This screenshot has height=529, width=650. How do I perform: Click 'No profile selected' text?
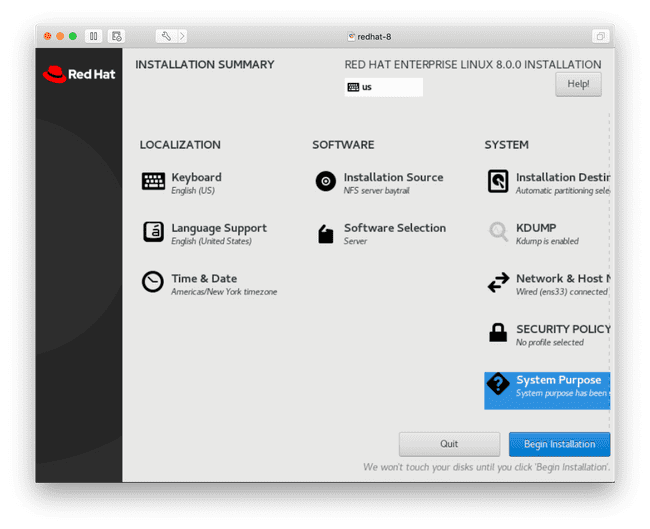[x=550, y=342]
